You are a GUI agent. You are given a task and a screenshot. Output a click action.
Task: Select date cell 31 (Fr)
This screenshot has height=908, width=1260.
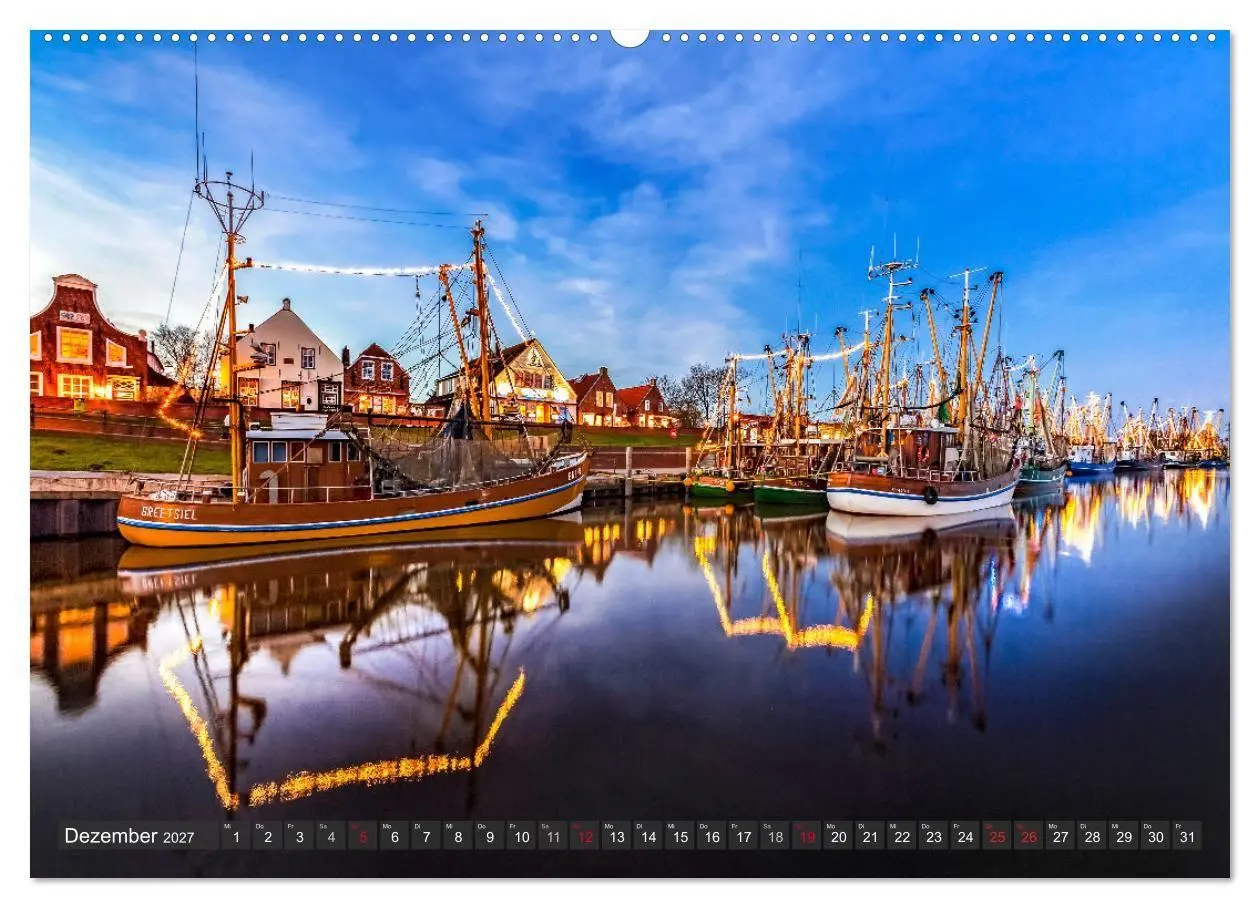[1188, 836]
